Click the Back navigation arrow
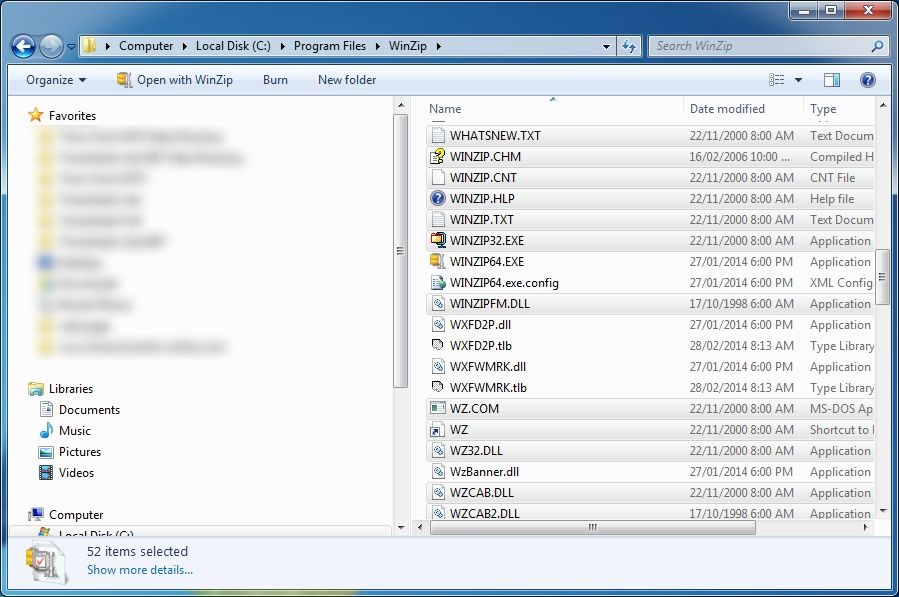 (22, 46)
